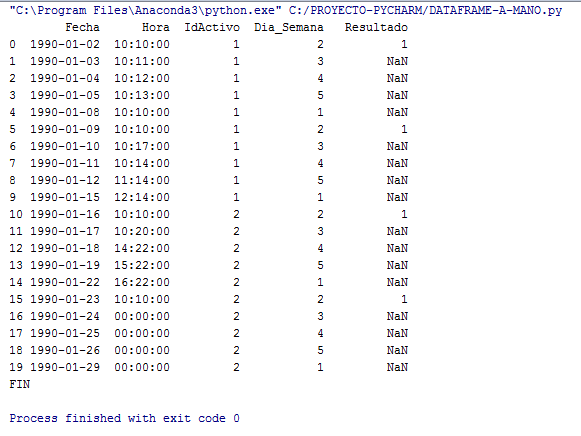
Task: Click the date 1990-01-02 in row 0
Action: pos(65,44)
